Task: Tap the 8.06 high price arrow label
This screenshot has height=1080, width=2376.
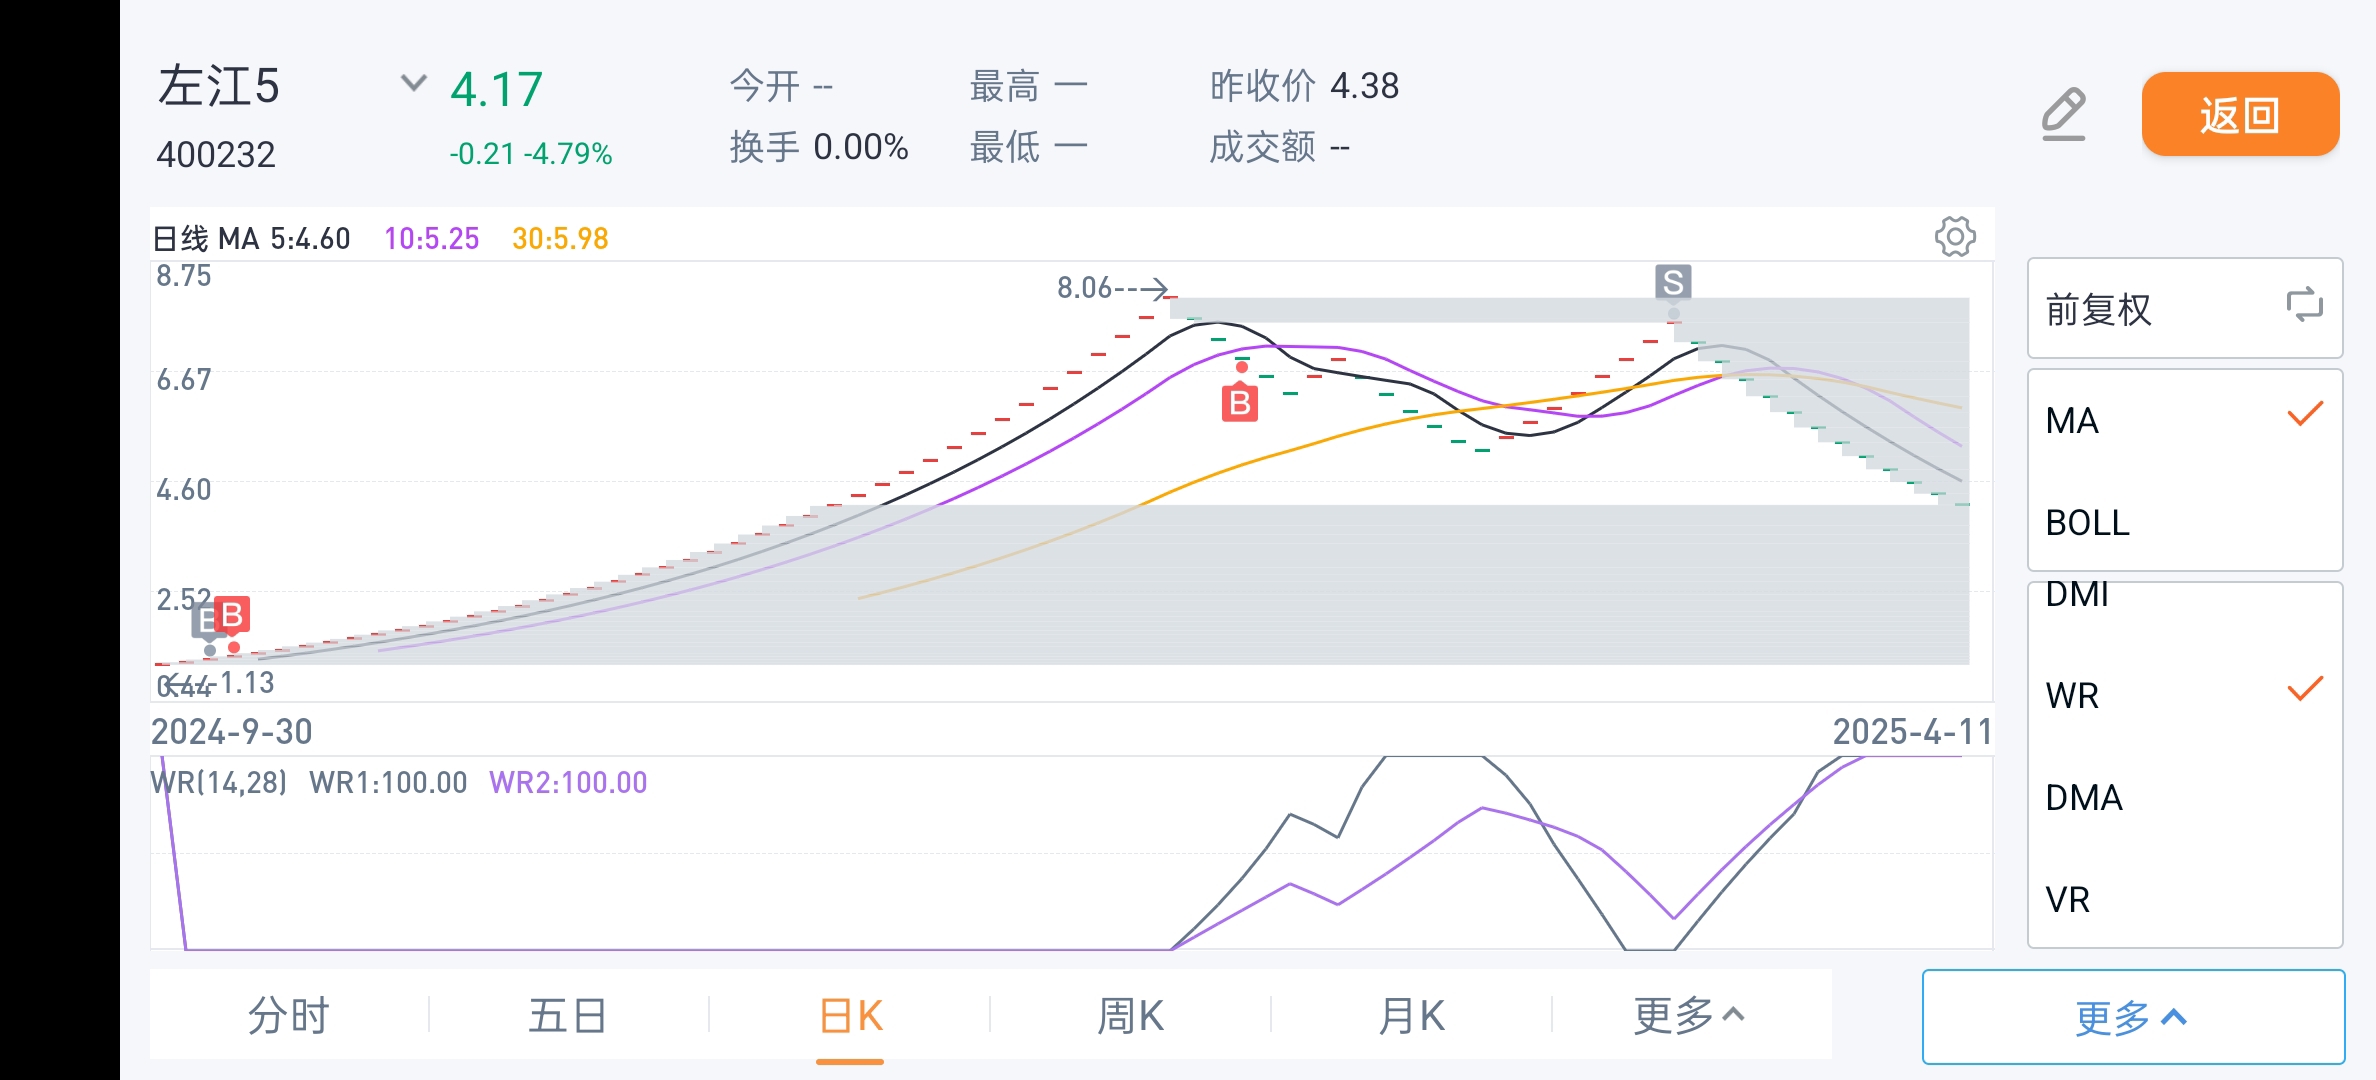Action: point(1112,288)
